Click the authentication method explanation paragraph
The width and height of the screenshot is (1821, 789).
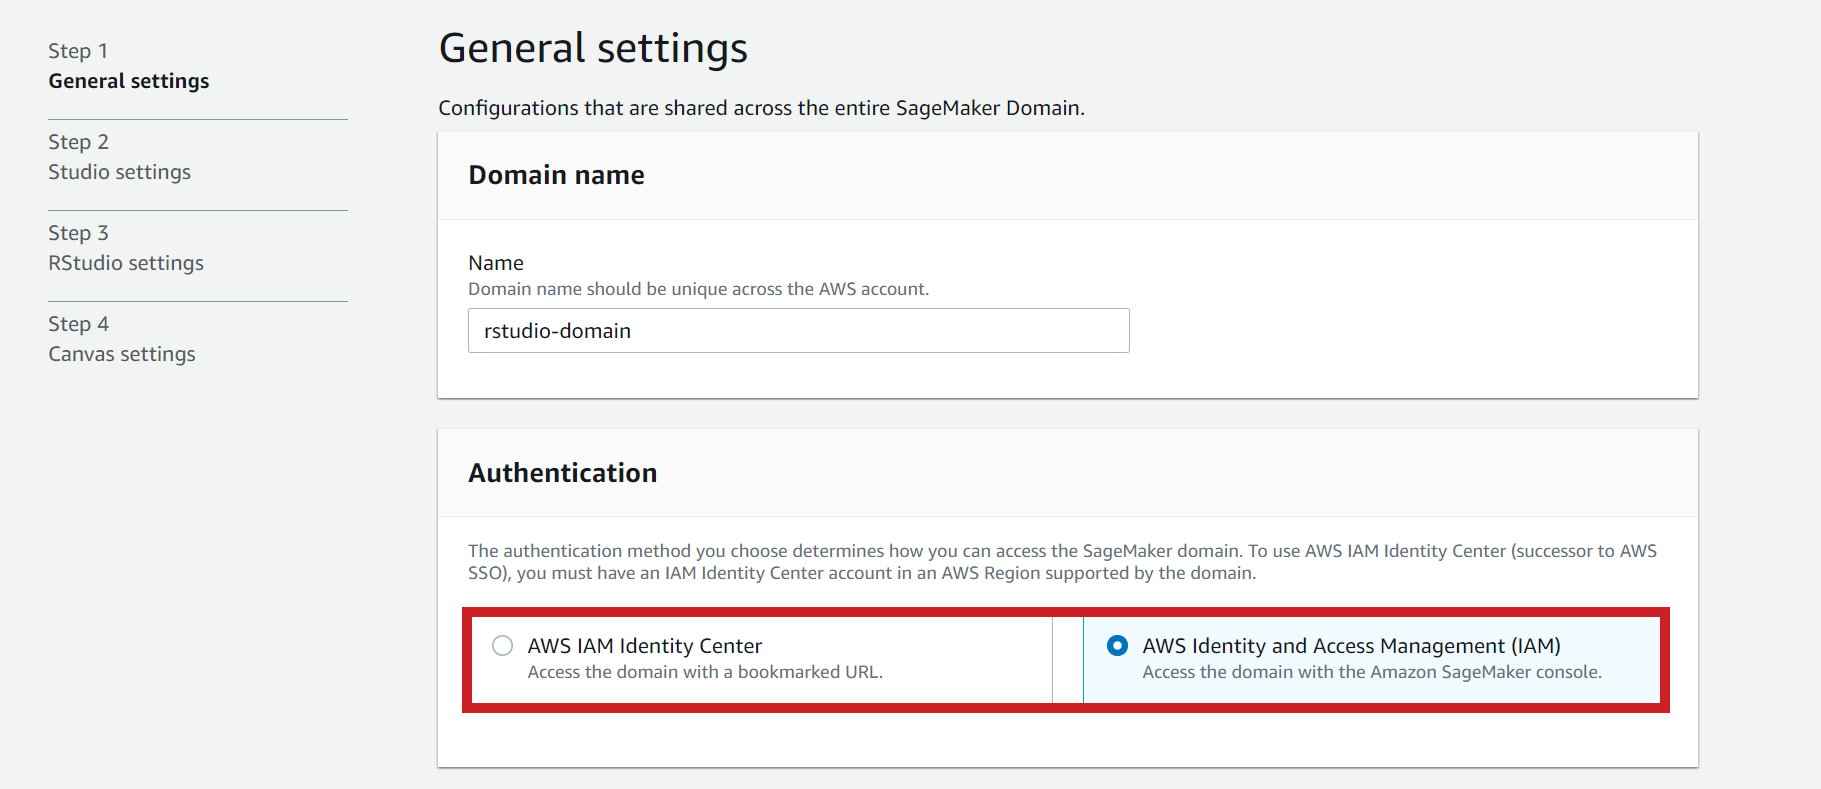(1062, 562)
